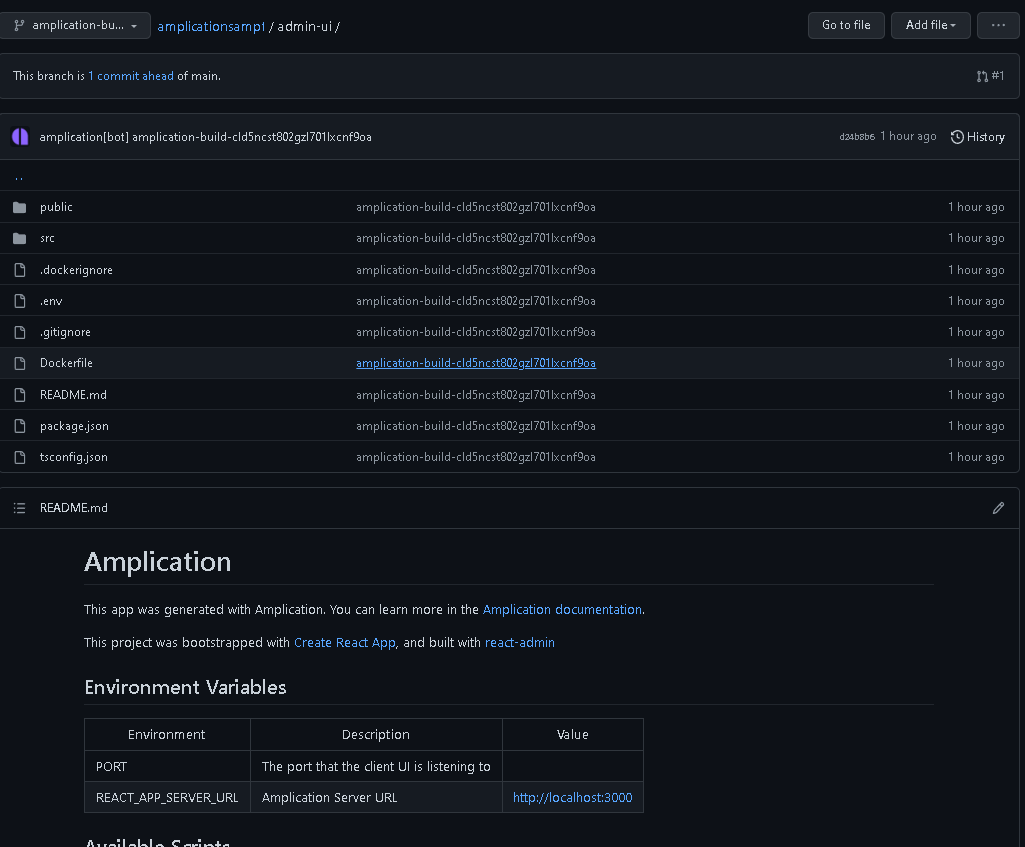The width and height of the screenshot is (1025, 847).
Task: Open commit hash d24b8b6
Action: (x=856, y=137)
